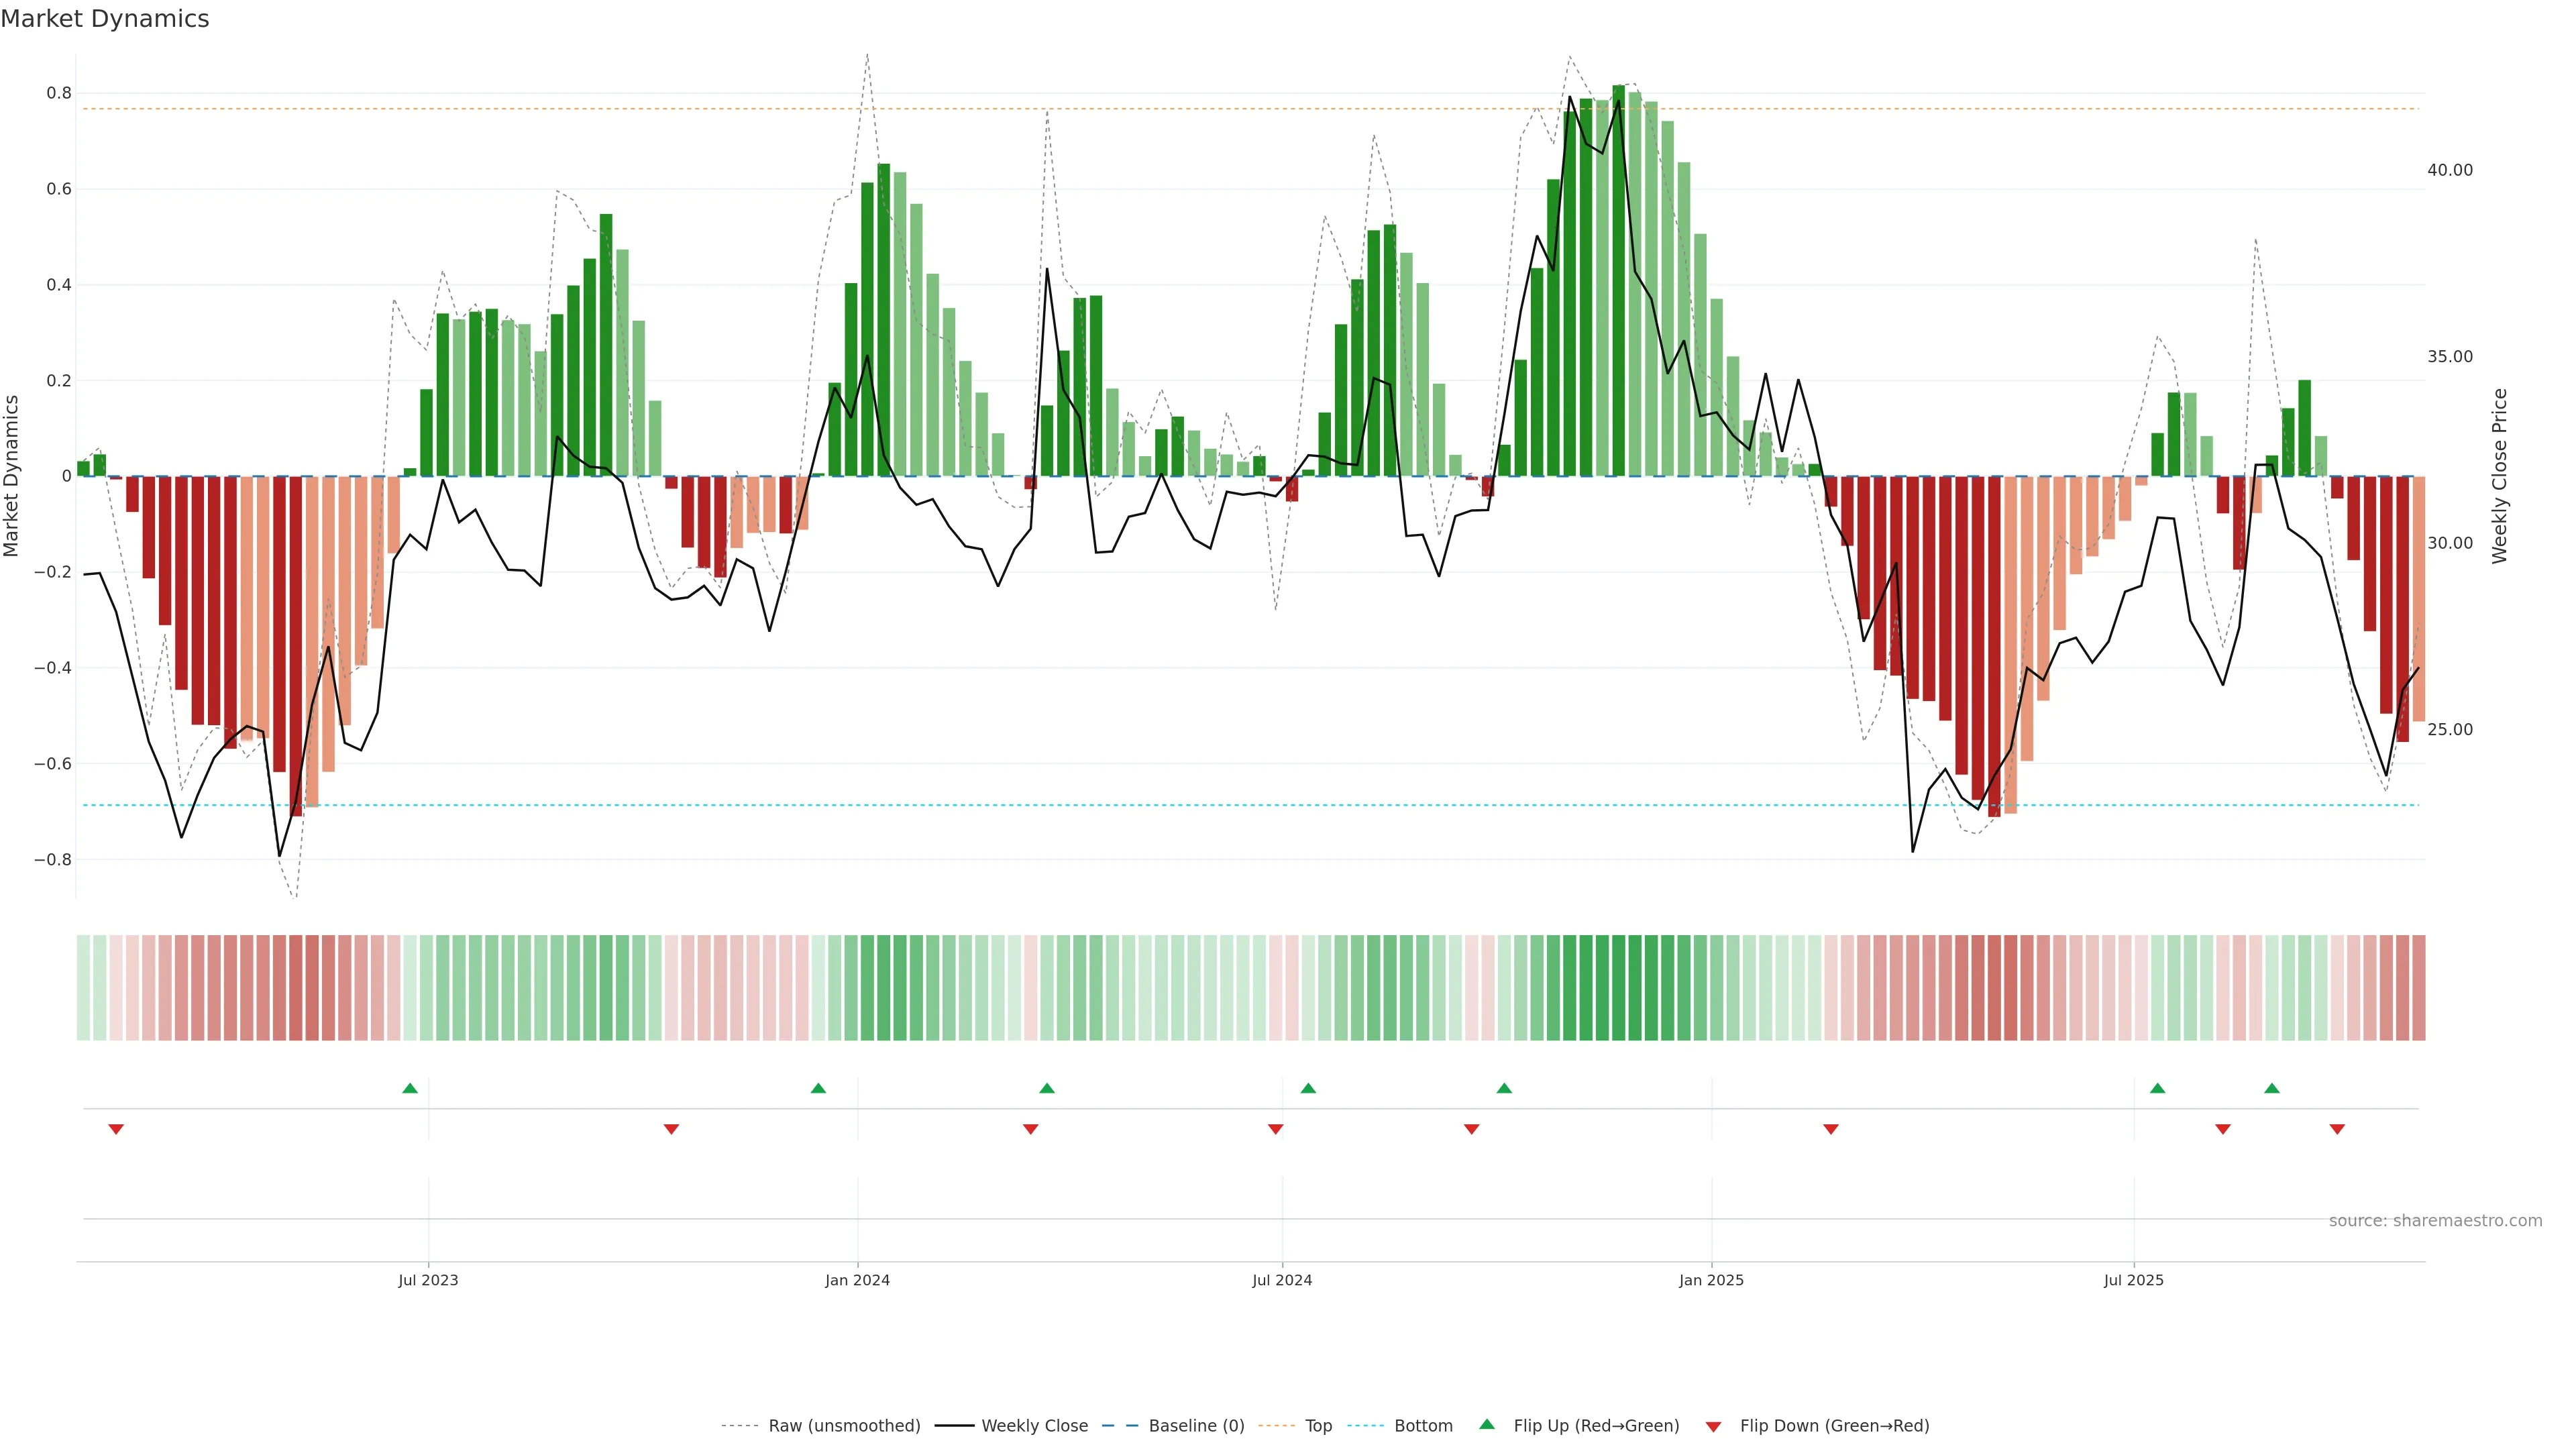Click the green flip-up triangle just after Jul 2024
Image resolution: width=2576 pixels, height=1449 pixels.
1308,1088
